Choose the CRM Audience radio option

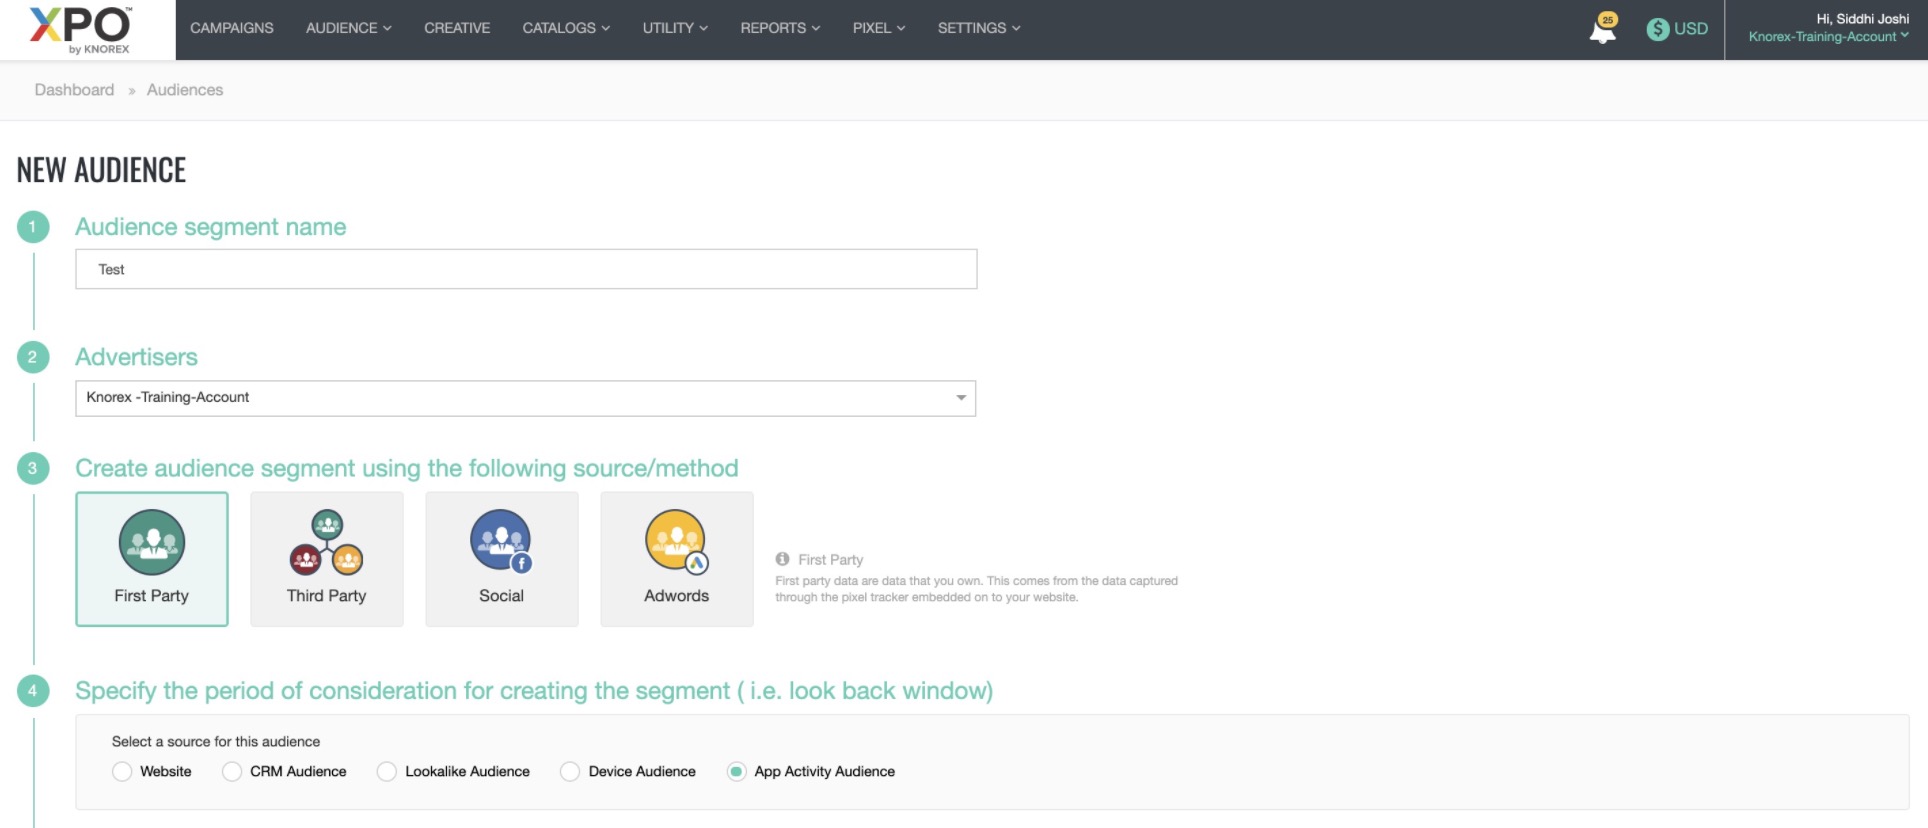coord(232,771)
